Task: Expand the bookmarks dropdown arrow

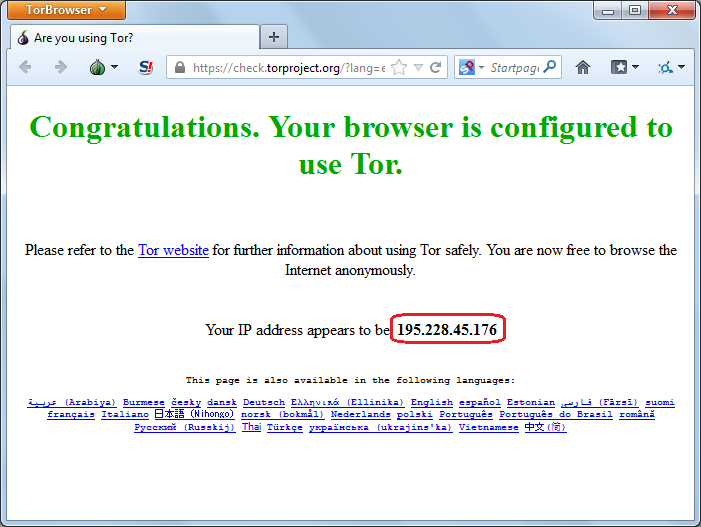Action: click(635, 67)
